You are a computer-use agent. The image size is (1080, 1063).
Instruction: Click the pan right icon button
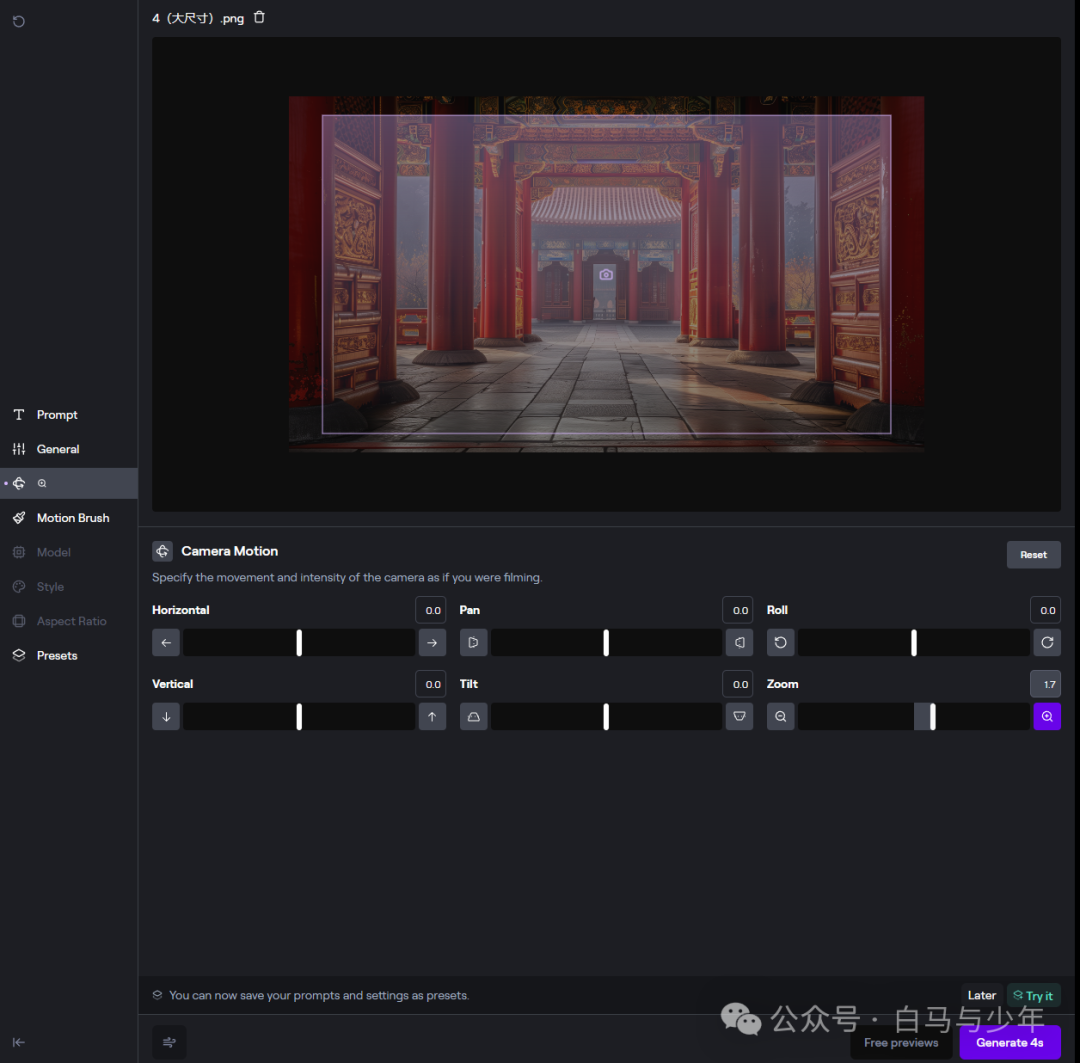pos(739,642)
